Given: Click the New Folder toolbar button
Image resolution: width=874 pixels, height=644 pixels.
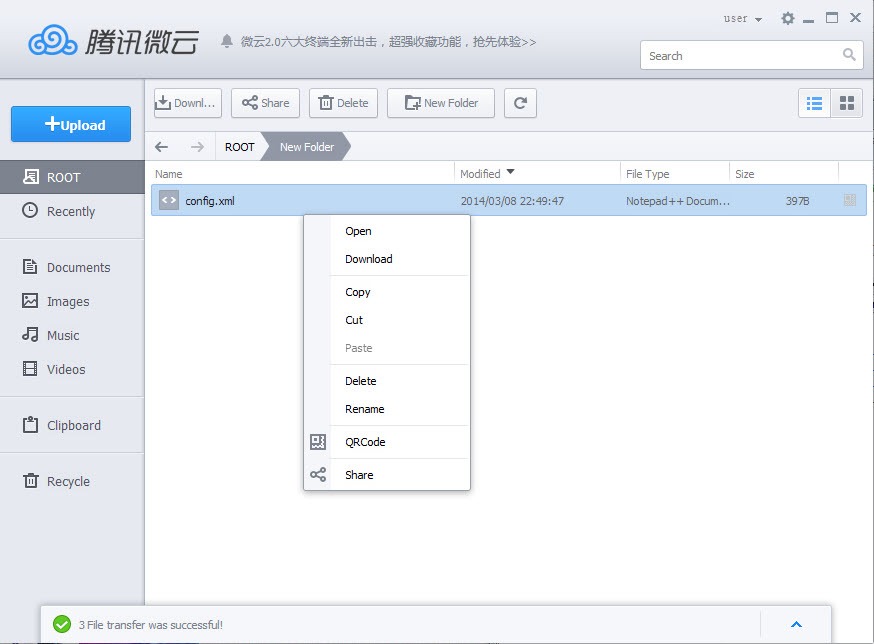Looking at the screenshot, I should click(441, 103).
